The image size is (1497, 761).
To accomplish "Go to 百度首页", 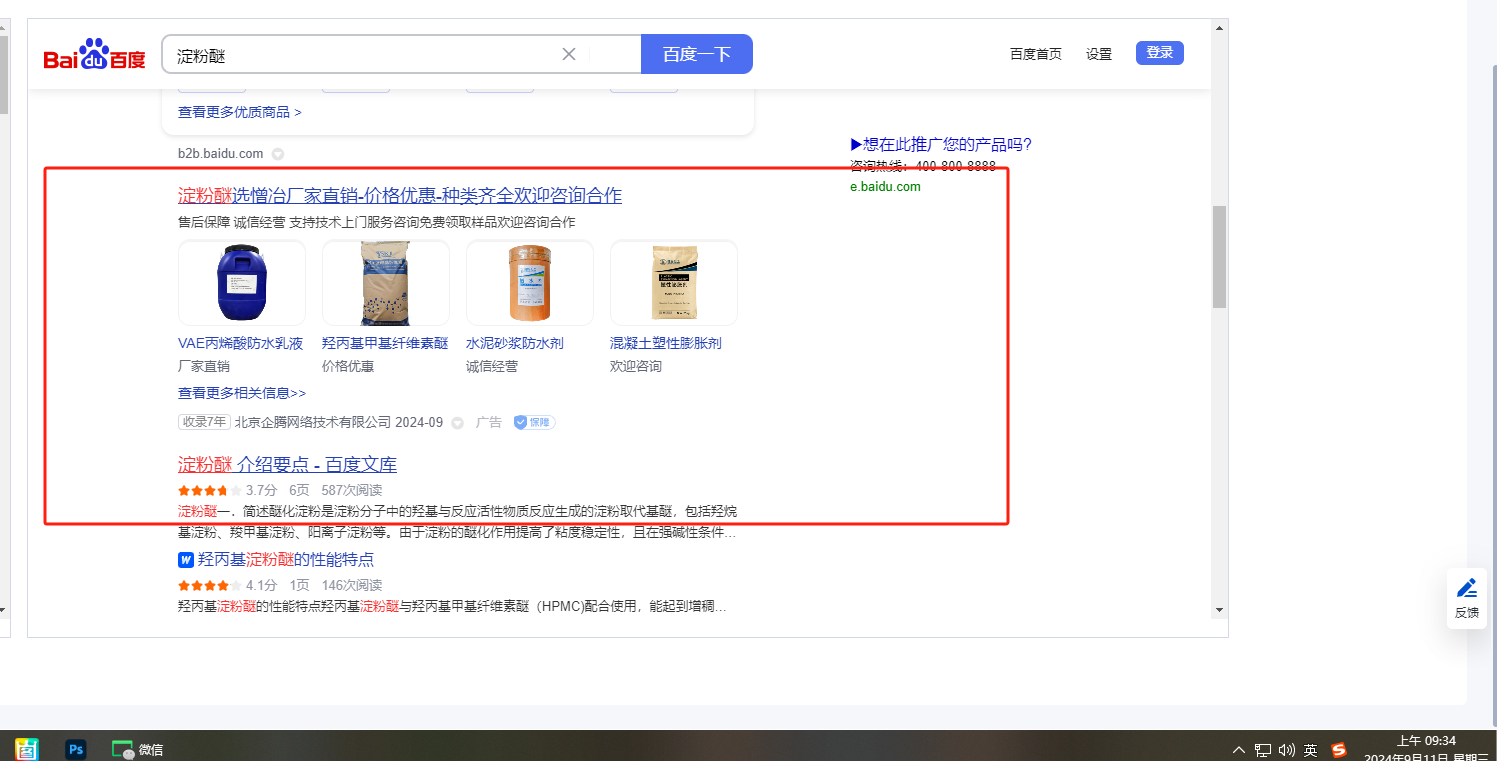I will pos(1036,54).
